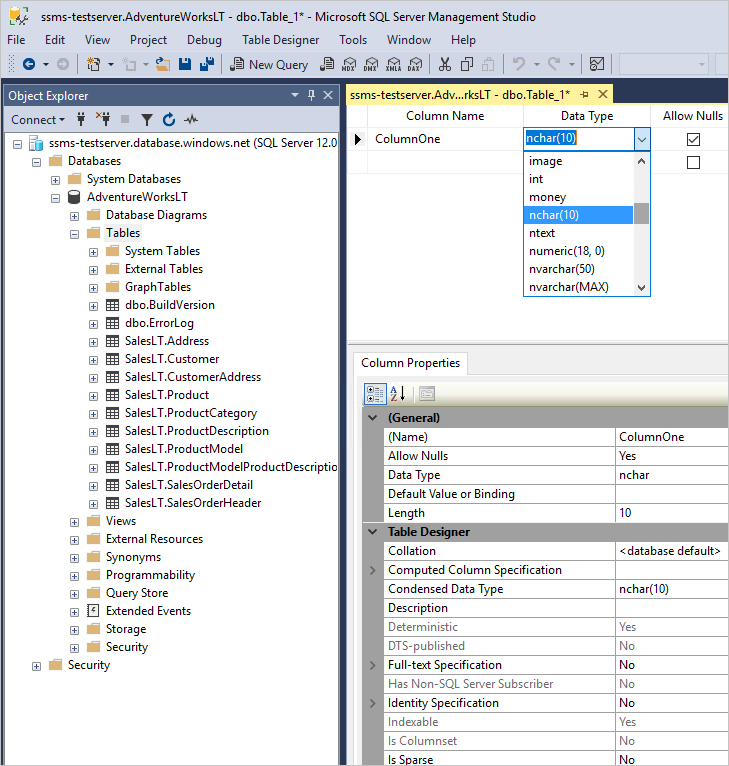Click the Filter funnel icon
The width and height of the screenshot is (729, 766).
147,120
